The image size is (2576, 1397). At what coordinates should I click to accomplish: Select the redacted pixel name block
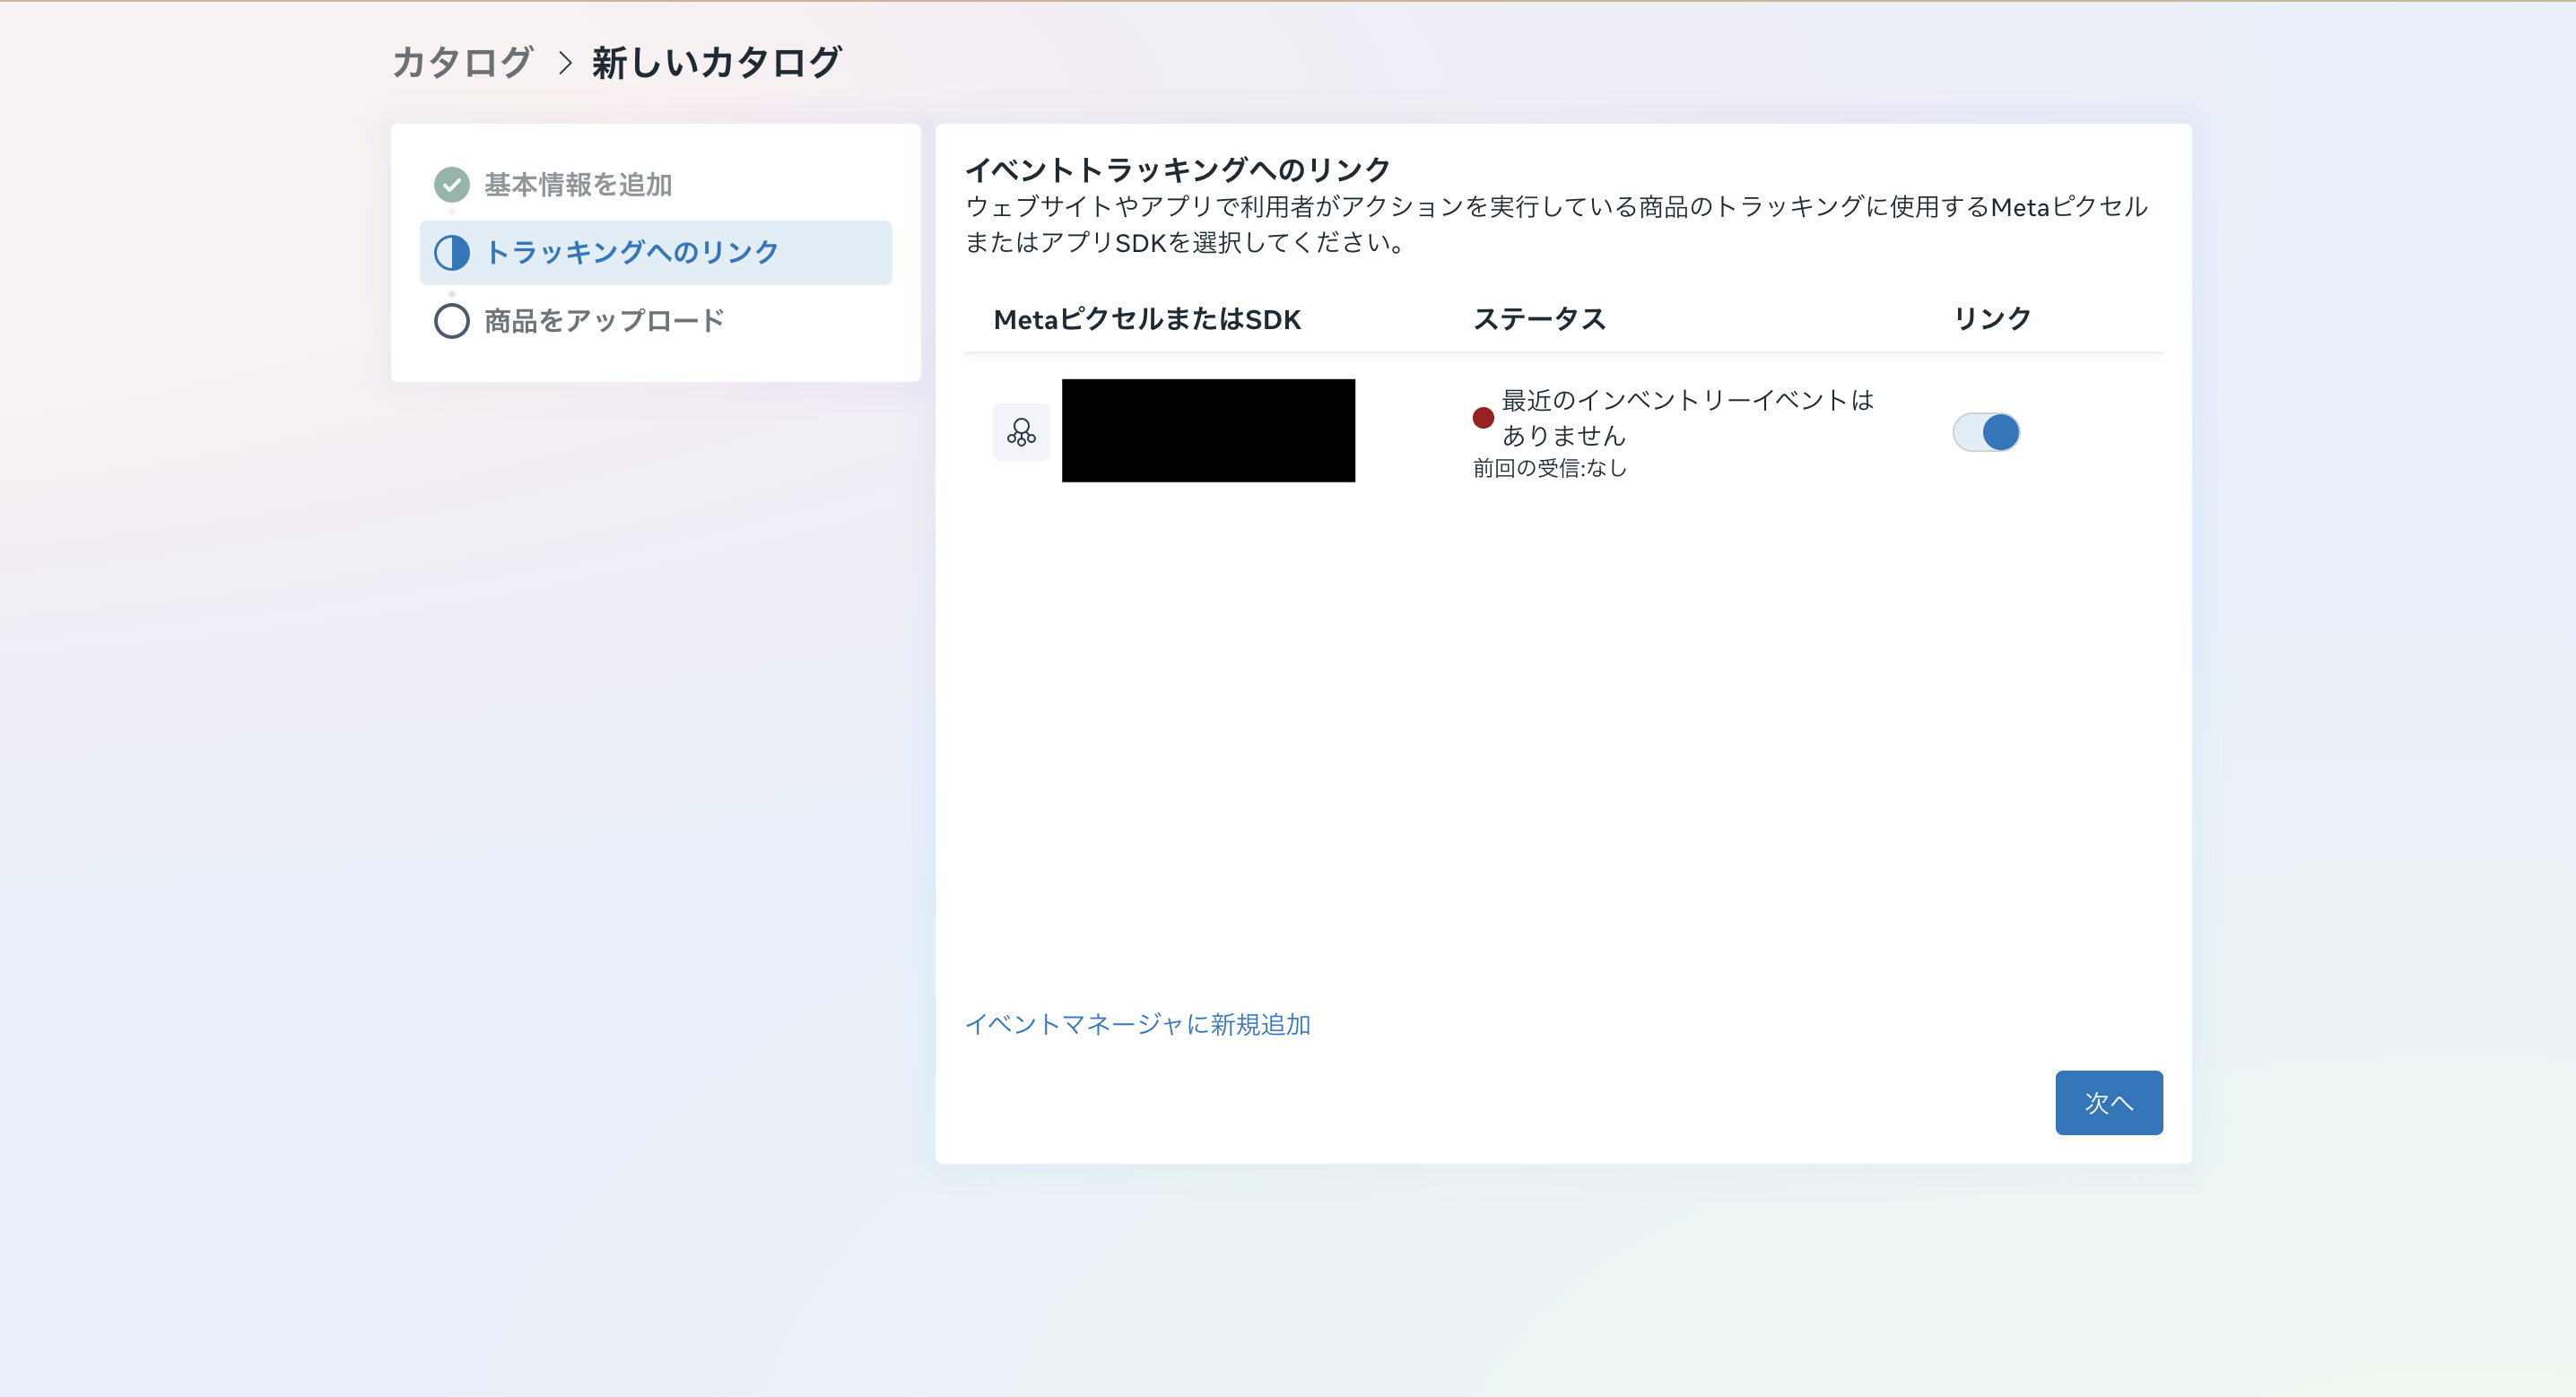click(x=1208, y=430)
